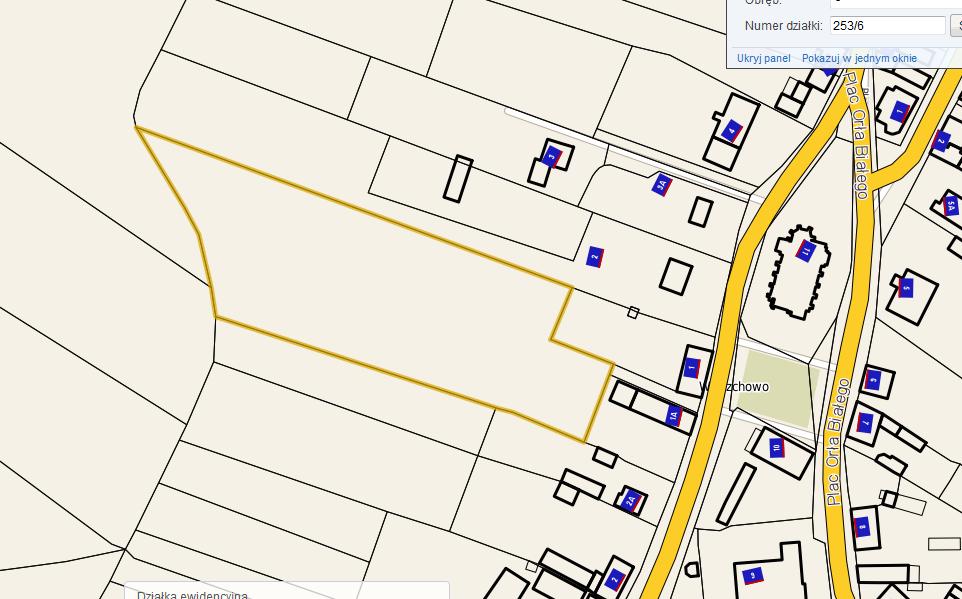Click address marker 10 building point

click(x=777, y=447)
